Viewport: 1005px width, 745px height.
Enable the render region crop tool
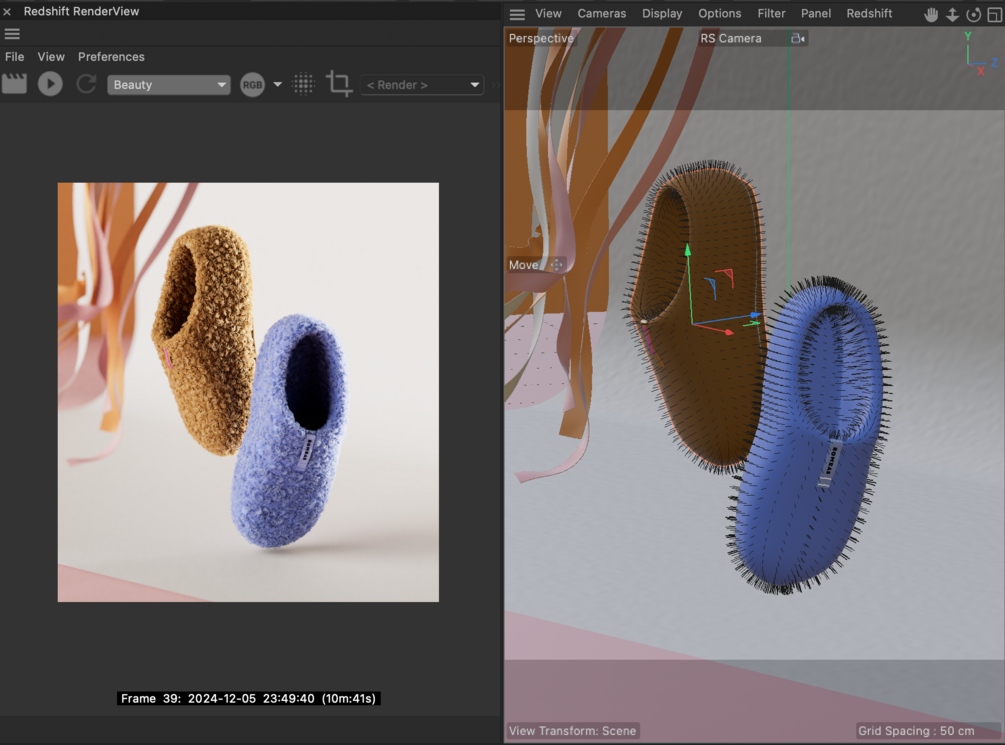339,84
